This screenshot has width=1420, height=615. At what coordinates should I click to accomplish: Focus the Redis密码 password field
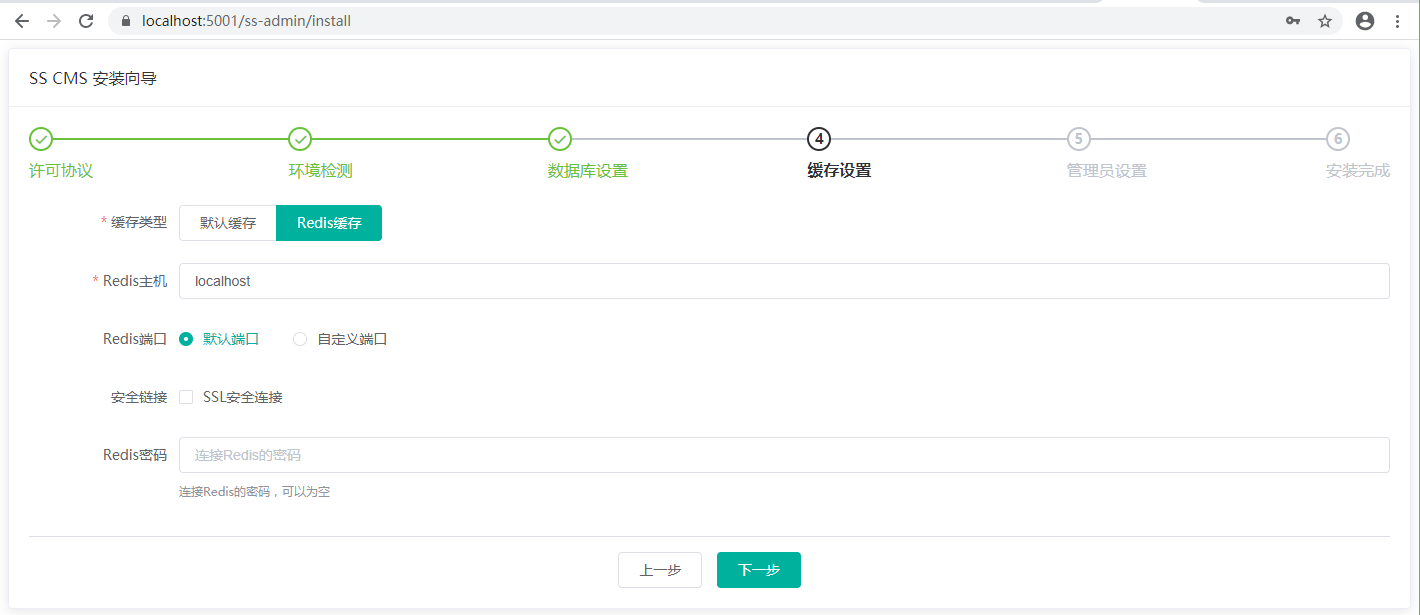784,455
